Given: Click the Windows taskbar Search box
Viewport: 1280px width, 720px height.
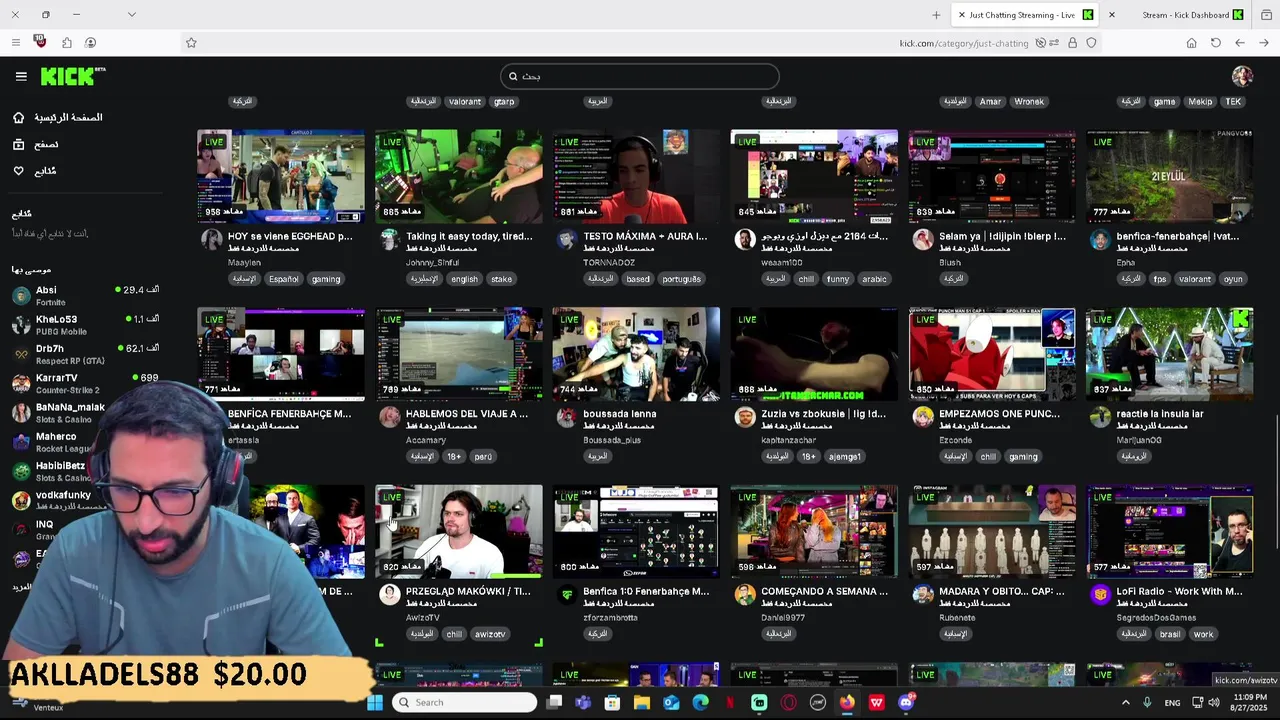Looking at the screenshot, I should [464, 702].
